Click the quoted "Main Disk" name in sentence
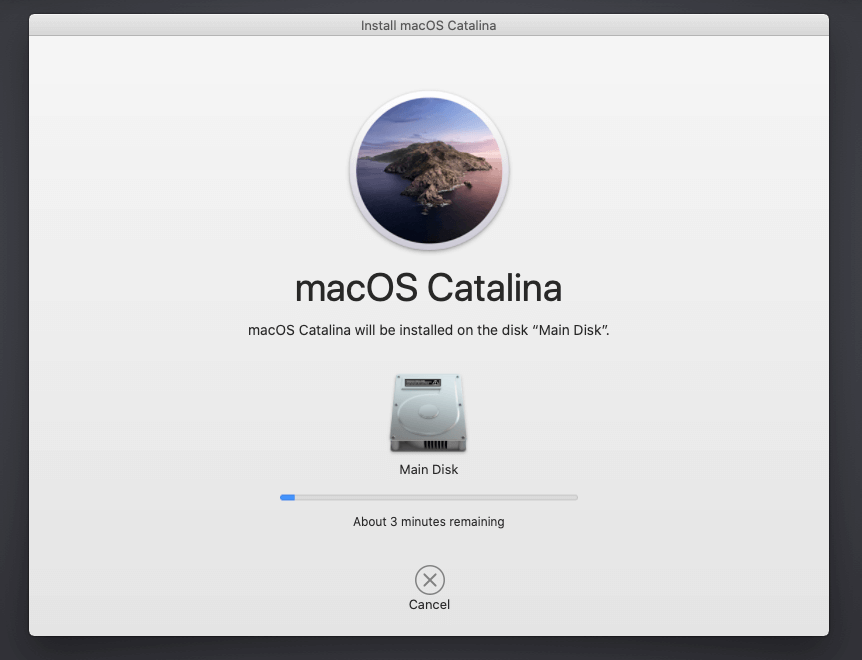Viewport: 862px width, 660px height. pyautogui.click(x=573, y=331)
